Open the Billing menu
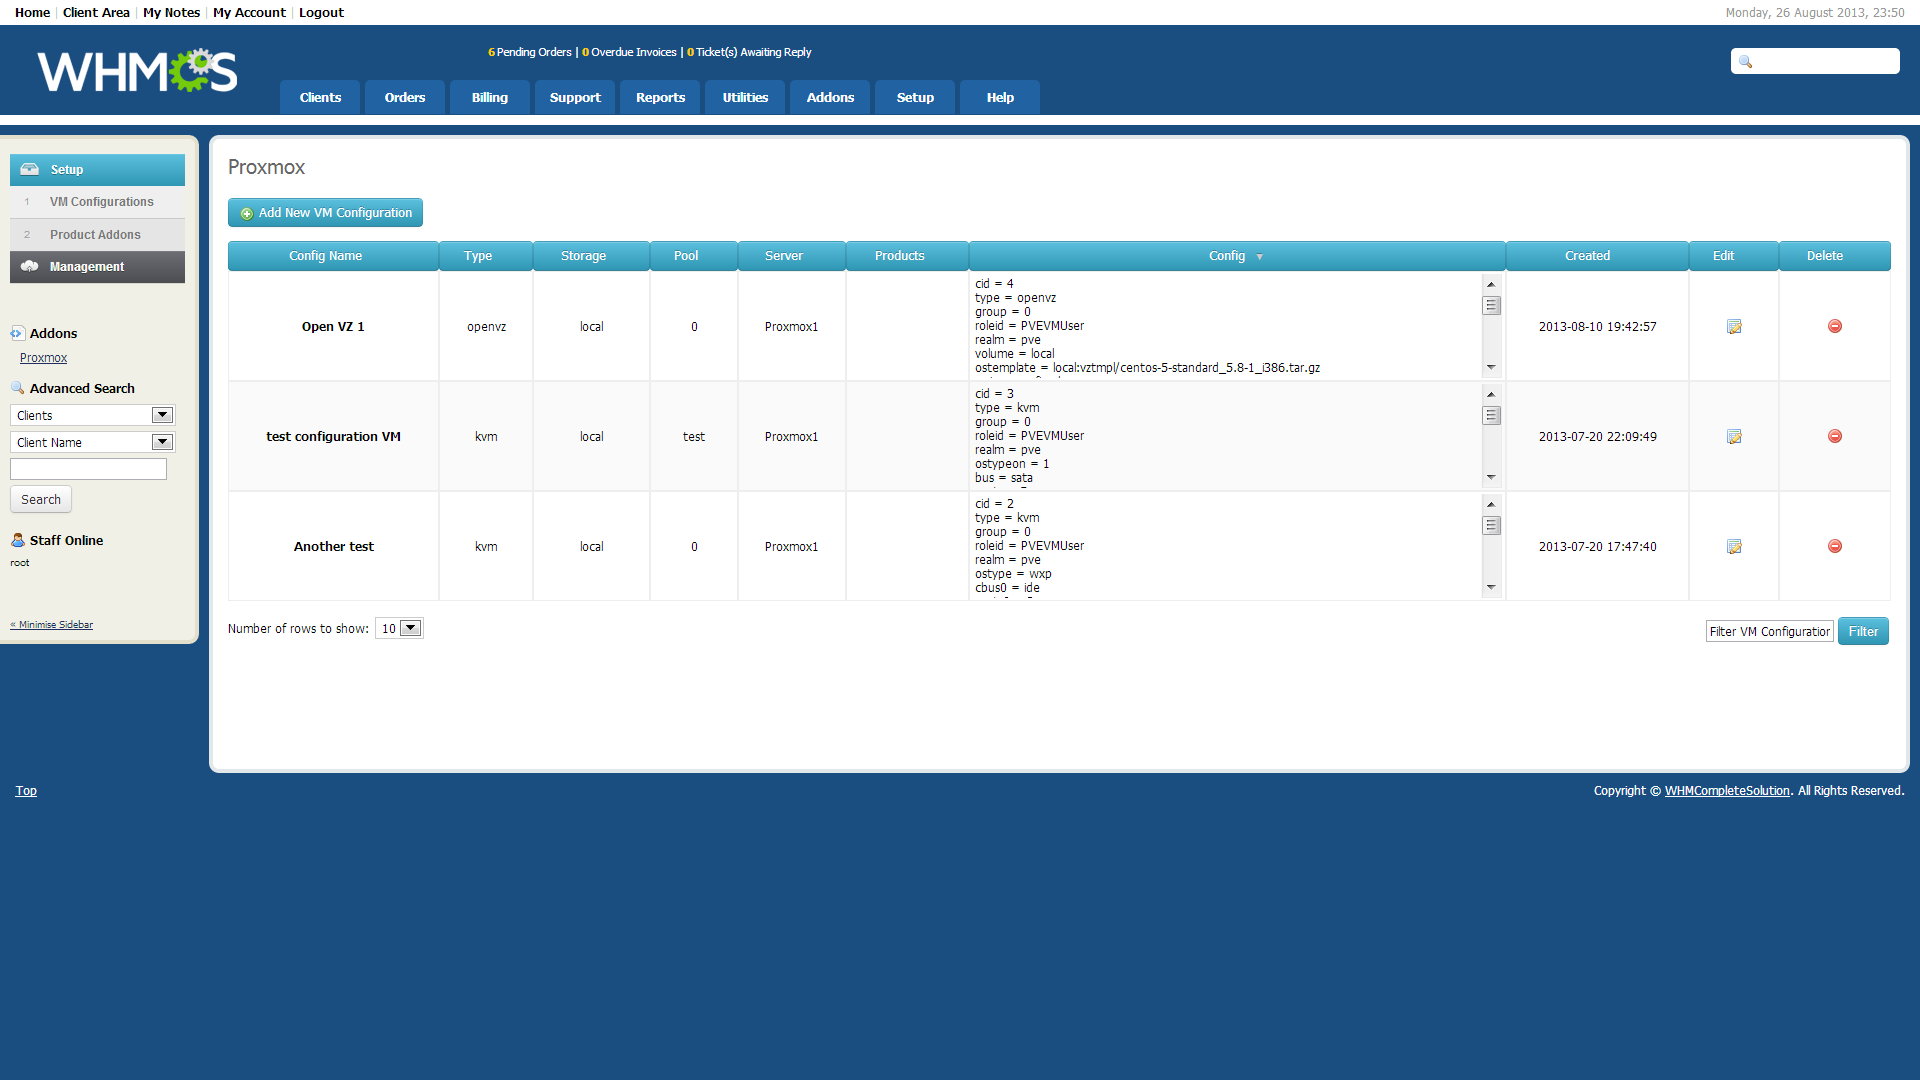Screen dimensions: 1920x1080 (490, 97)
